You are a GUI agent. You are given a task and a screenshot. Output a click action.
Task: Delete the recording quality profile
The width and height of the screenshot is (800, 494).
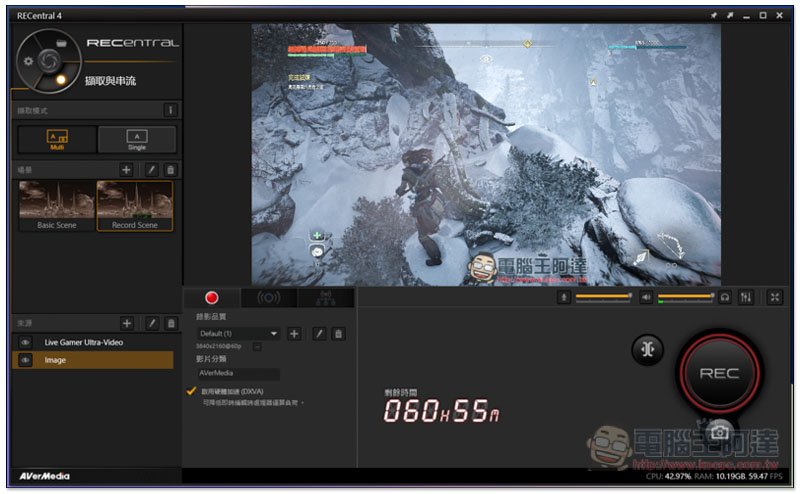(x=338, y=334)
